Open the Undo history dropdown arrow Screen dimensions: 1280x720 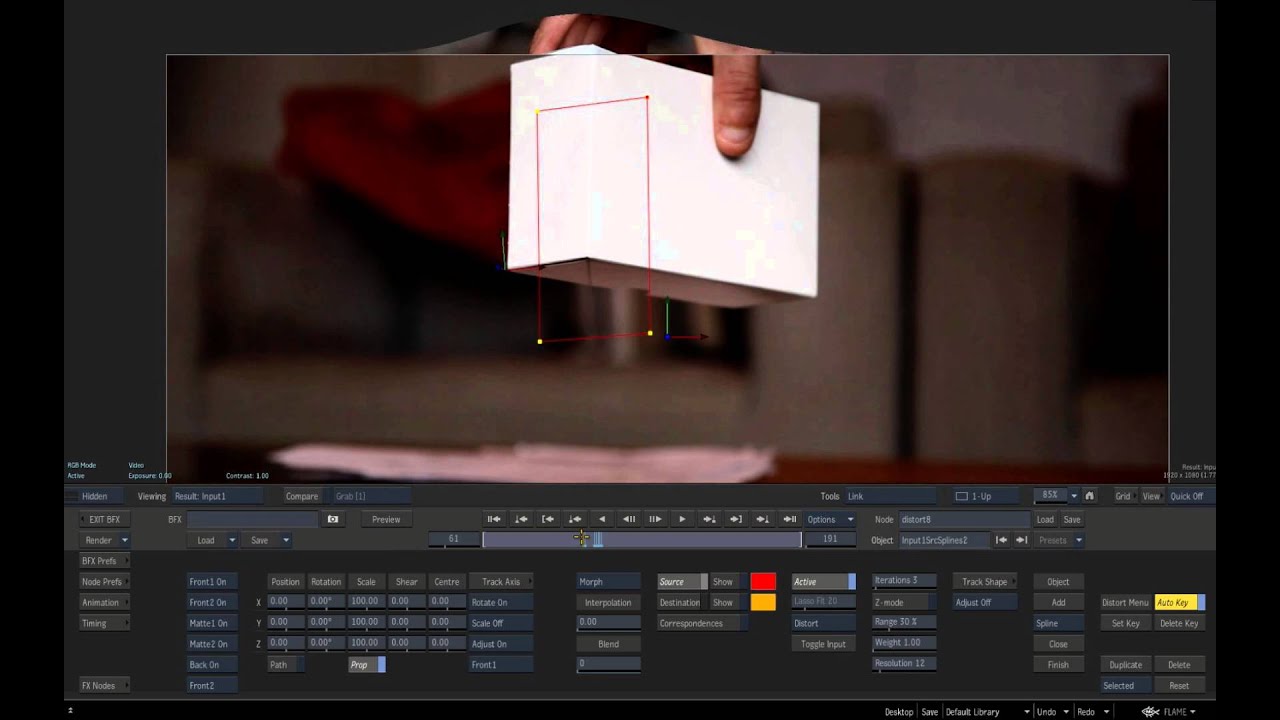1067,712
